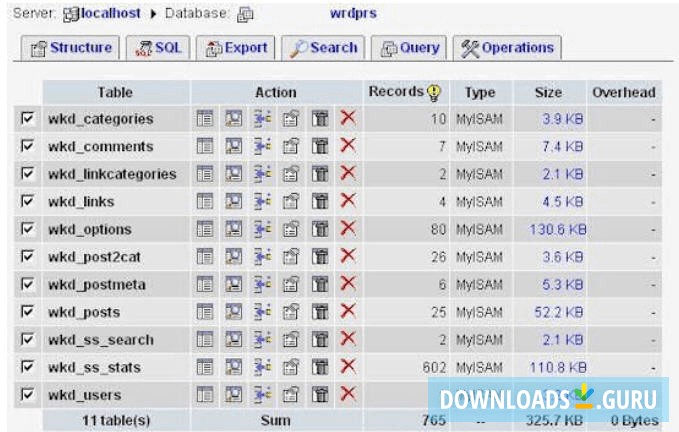Open Properties icon for wkd_comments
679x432 pixels.
coord(291,146)
